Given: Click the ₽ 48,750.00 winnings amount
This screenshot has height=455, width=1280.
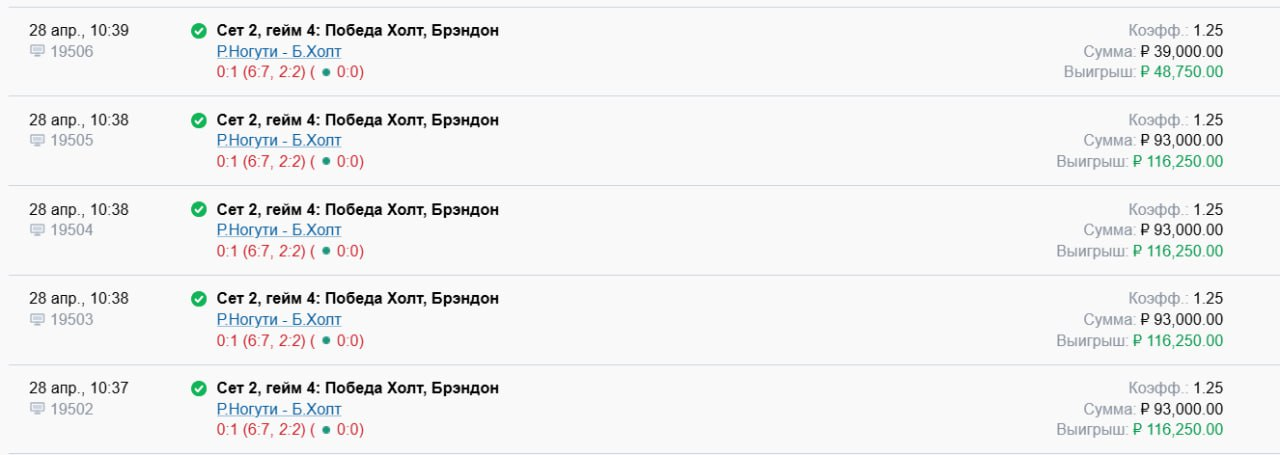Looking at the screenshot, I should pyautogui.click(x=1177, y=72).
